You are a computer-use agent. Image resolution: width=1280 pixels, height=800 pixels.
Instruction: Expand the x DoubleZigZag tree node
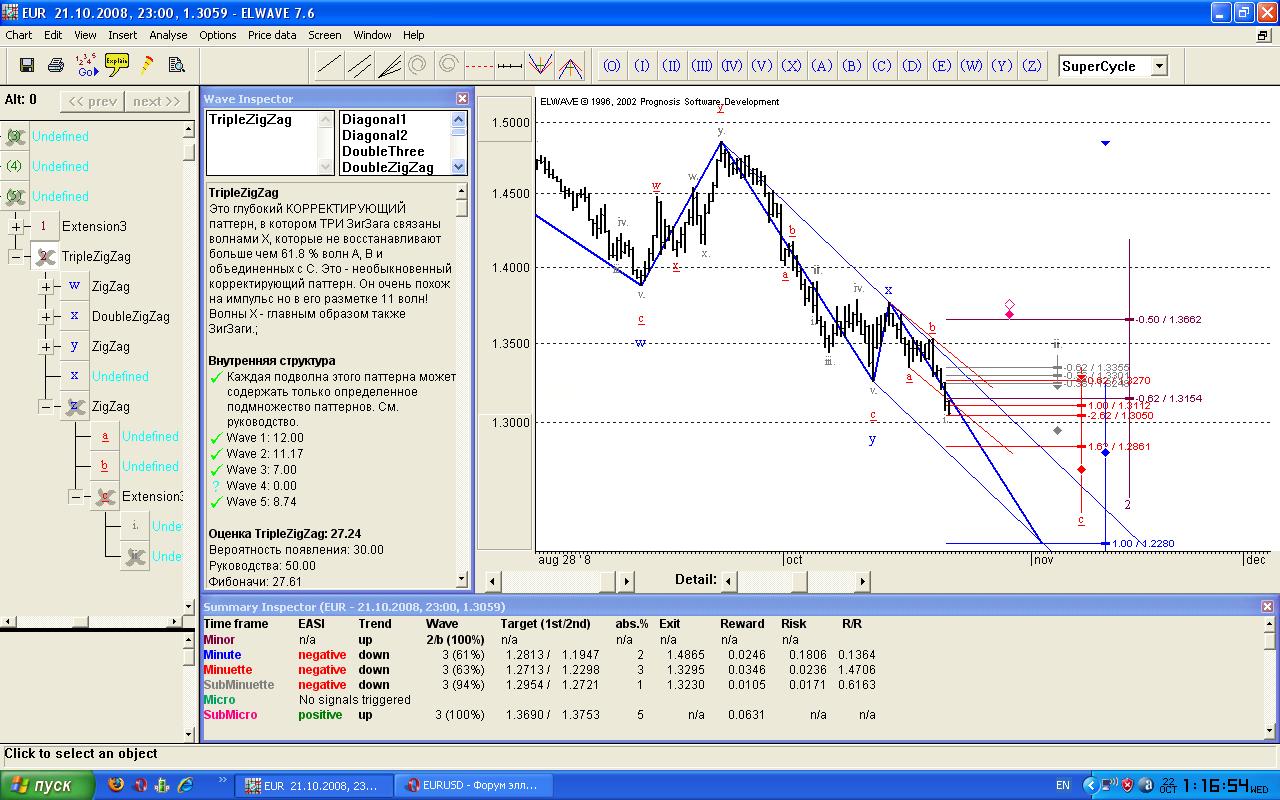click(46, 317)
